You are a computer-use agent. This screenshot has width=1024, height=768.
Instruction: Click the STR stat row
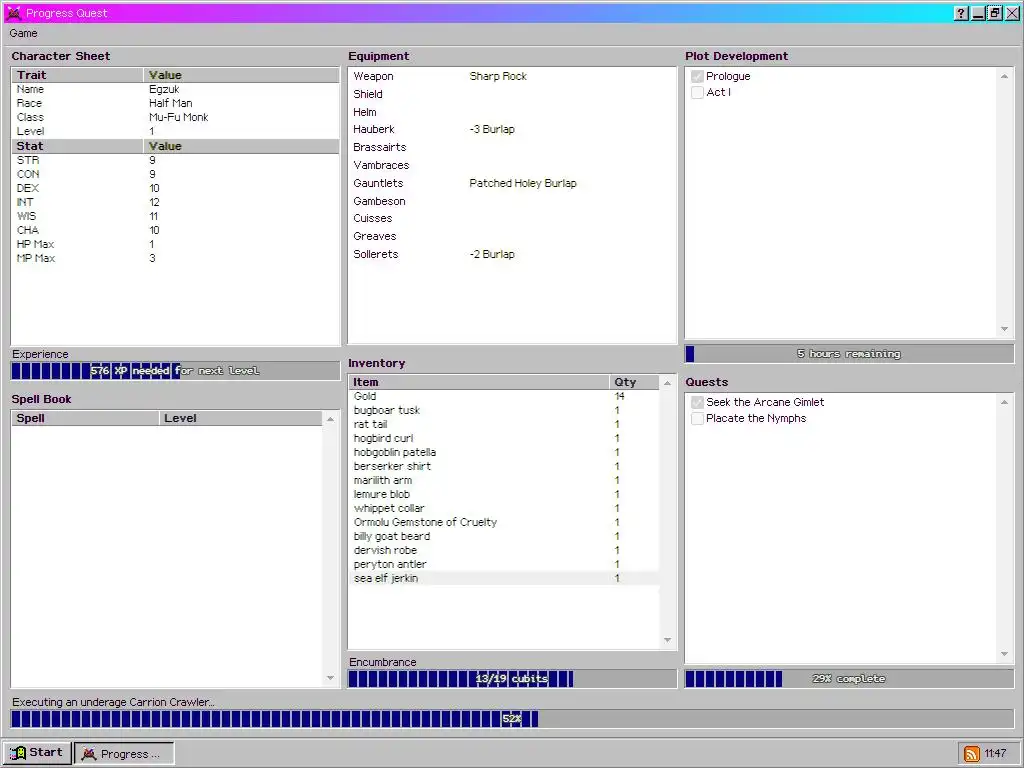(175, 161)
